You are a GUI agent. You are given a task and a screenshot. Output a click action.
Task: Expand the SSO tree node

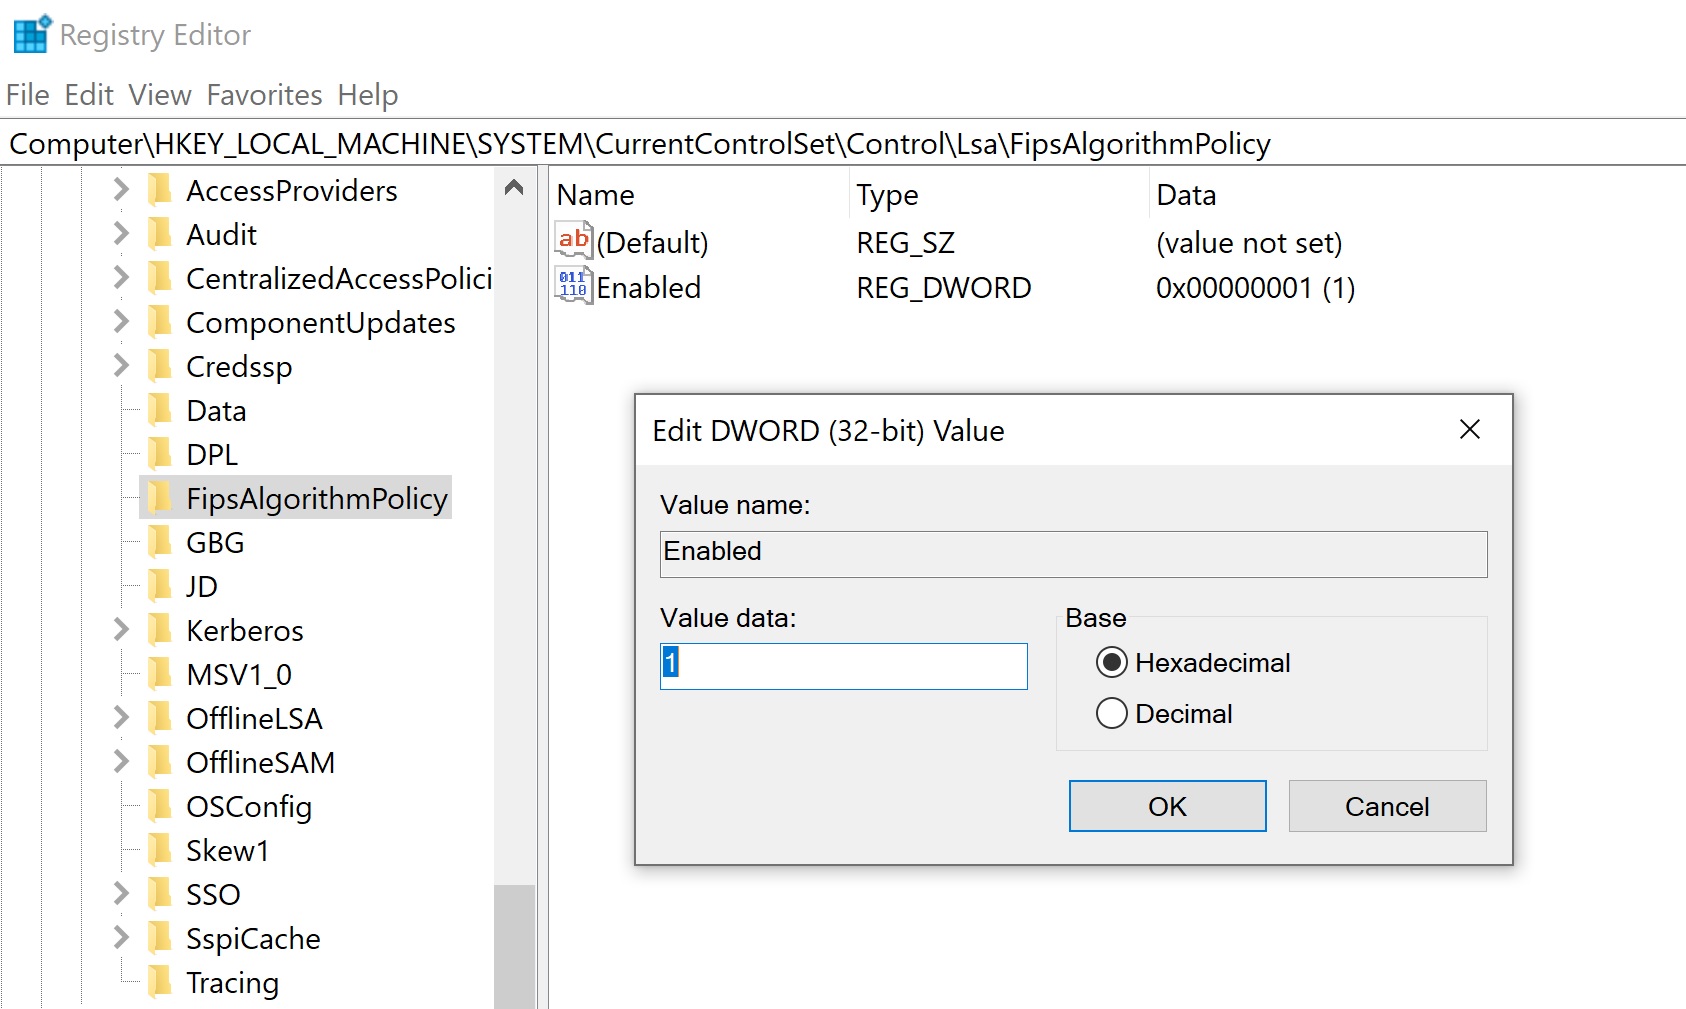click(119, 894)
